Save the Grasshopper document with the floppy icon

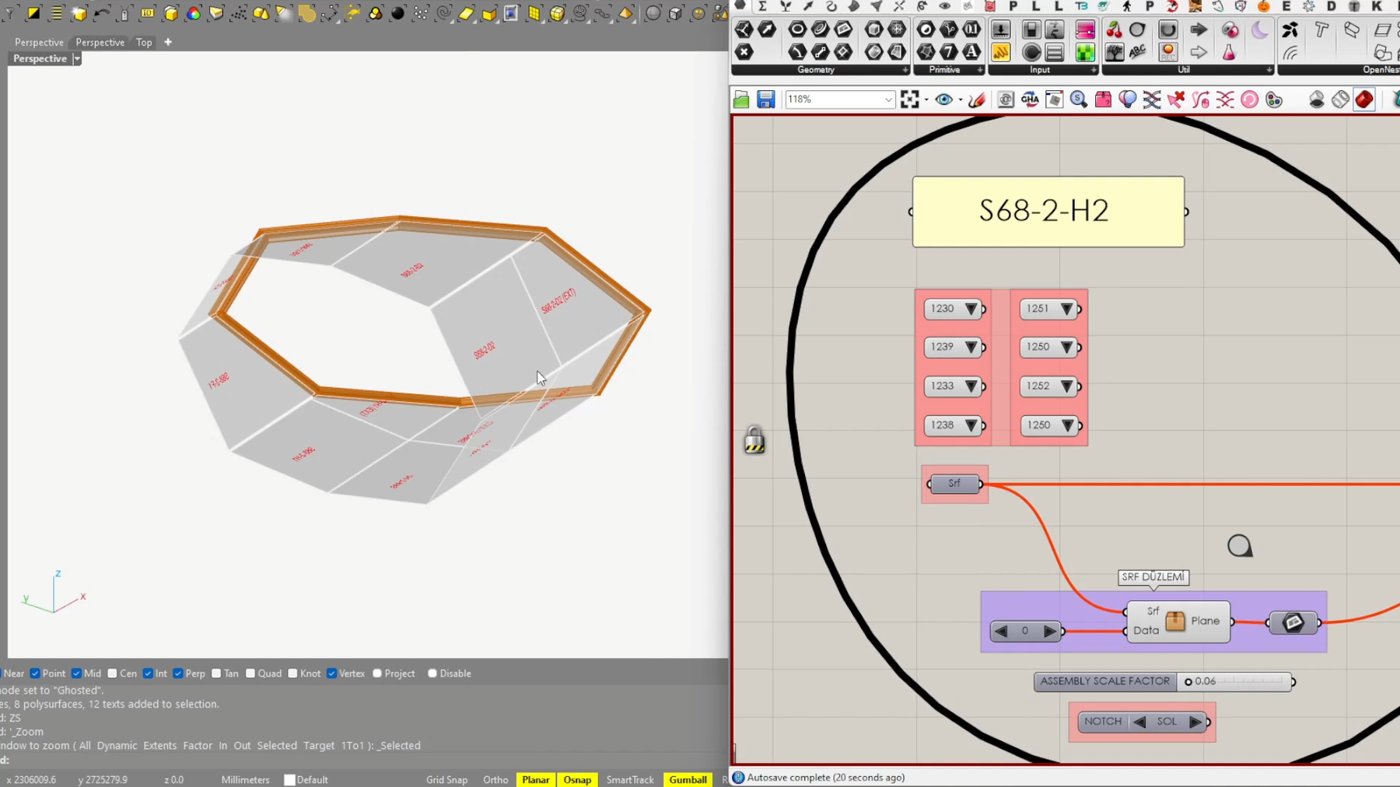(765, 100)
